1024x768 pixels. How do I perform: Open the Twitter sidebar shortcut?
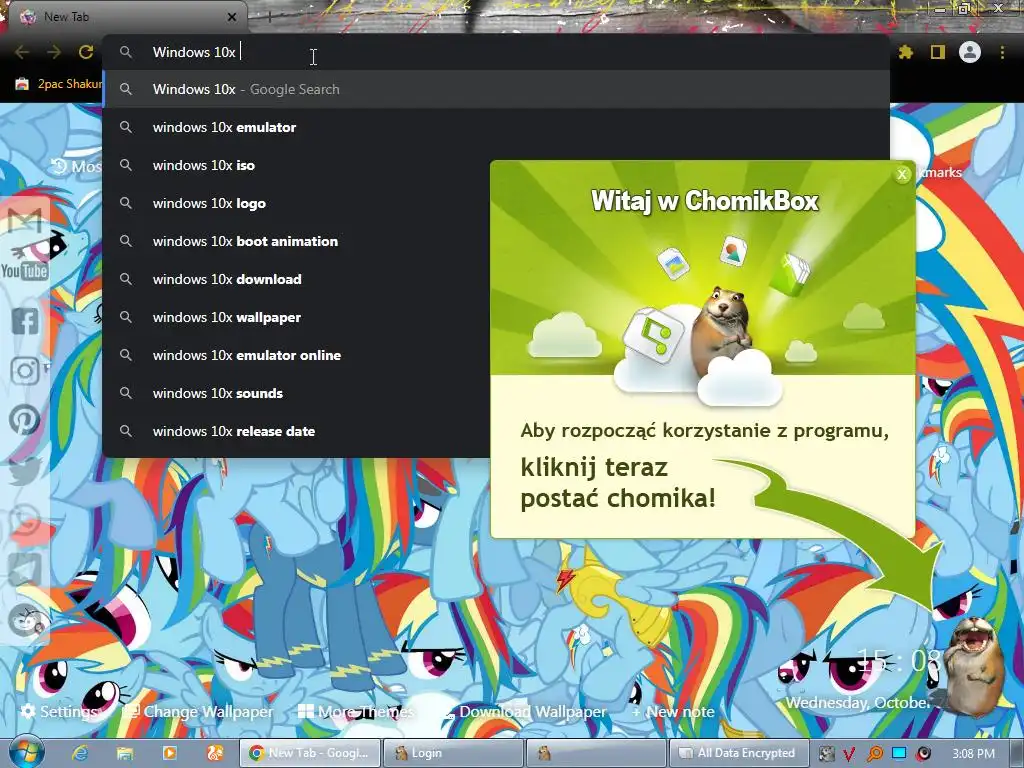tap(25, 470)
